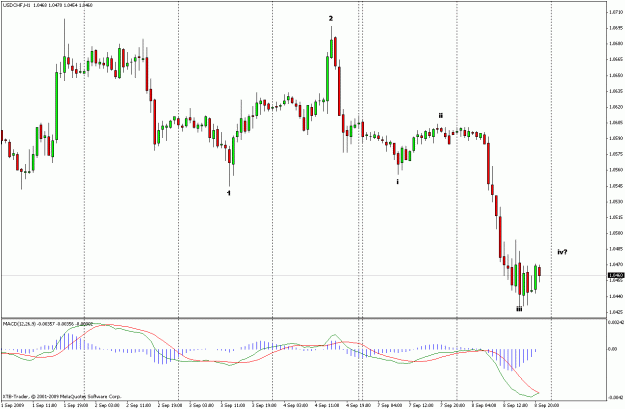Click the "2 Sep 03:00" time axis label
This screenshot has width=625, height=409.
(x=108, y=405)
